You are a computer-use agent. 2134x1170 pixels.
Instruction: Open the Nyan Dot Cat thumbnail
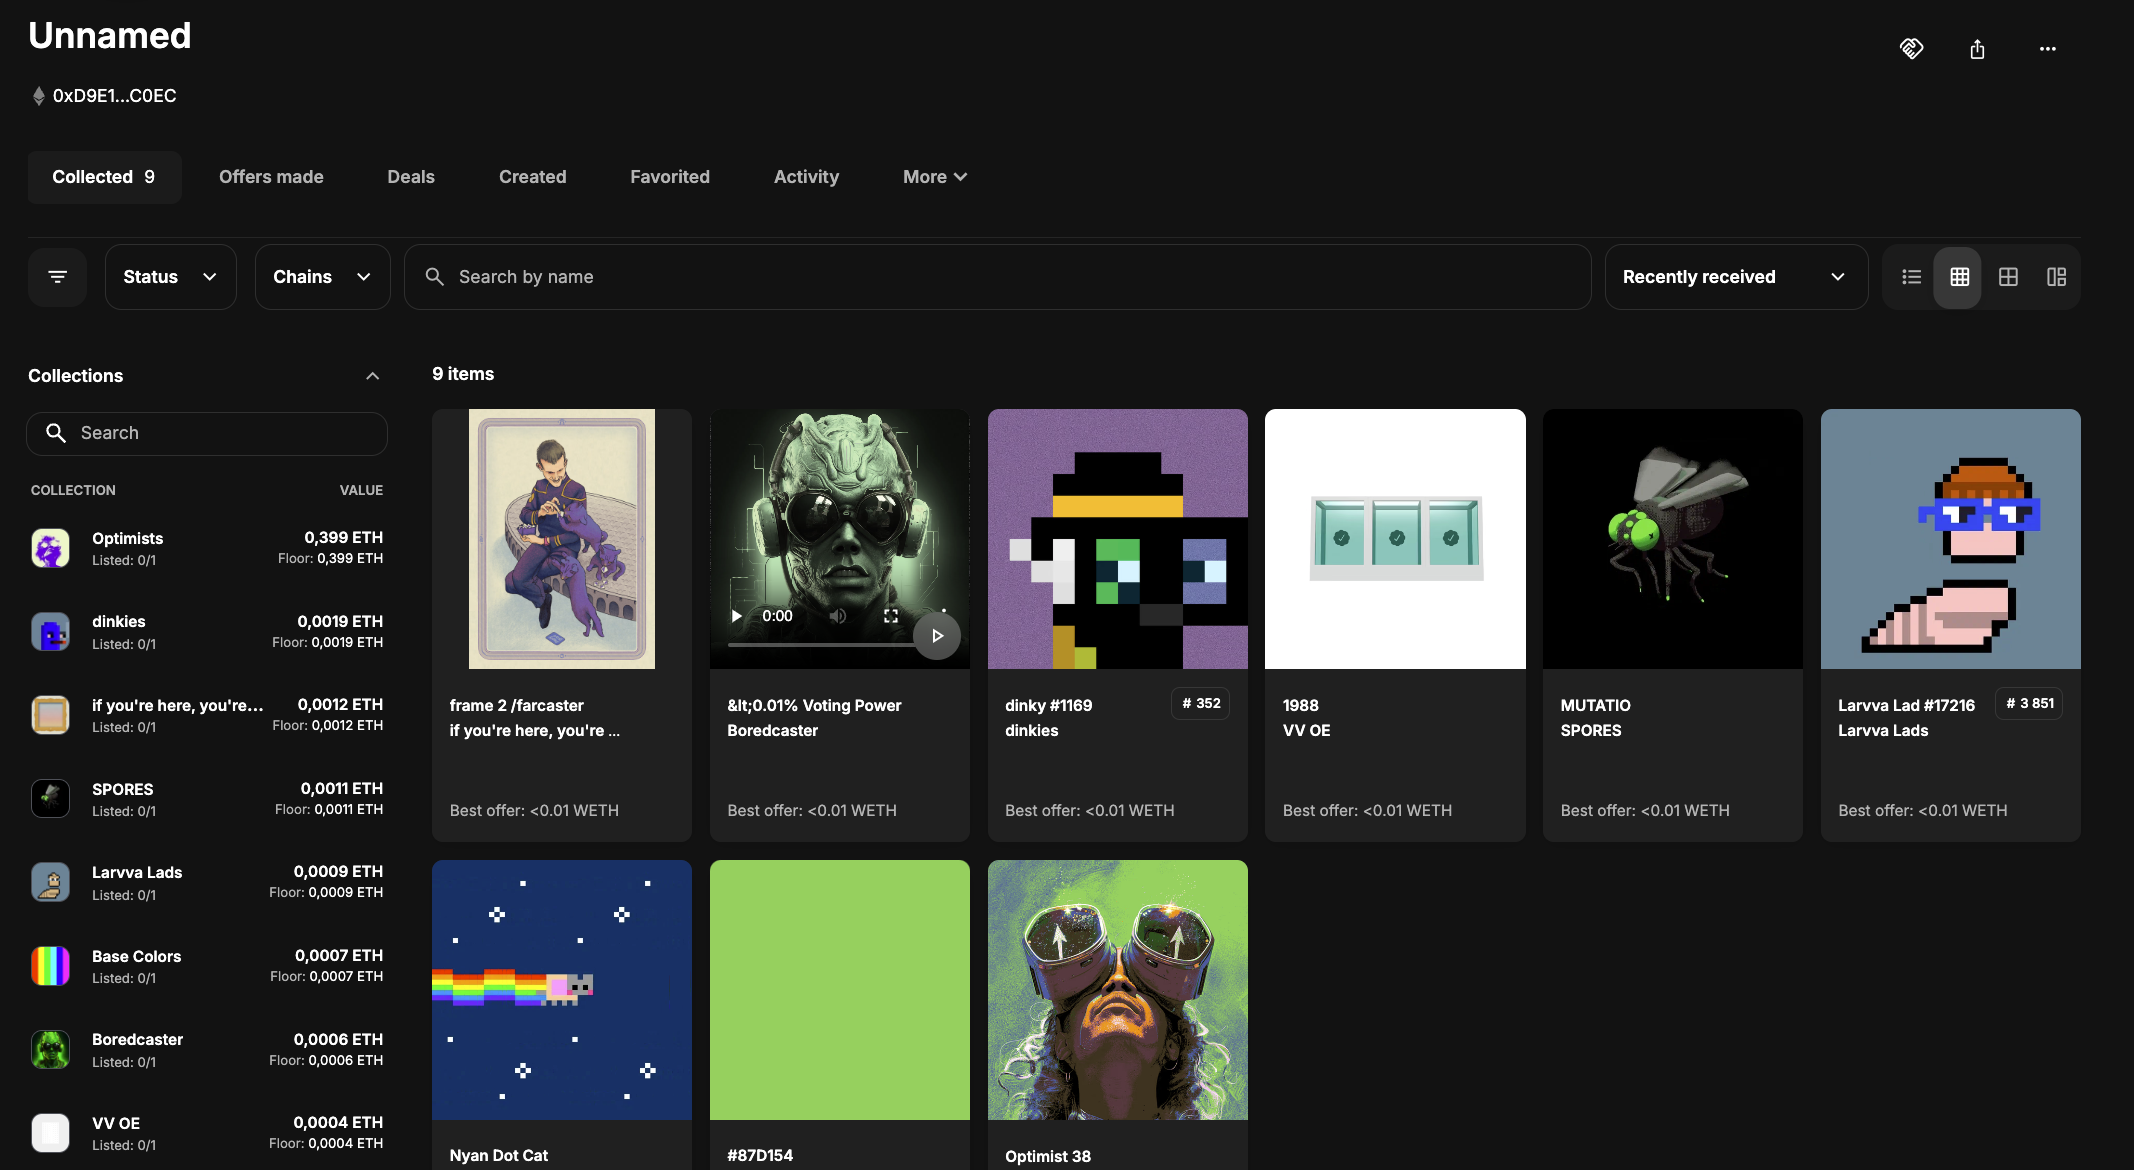pyautogui.click(x=562, y=990)
